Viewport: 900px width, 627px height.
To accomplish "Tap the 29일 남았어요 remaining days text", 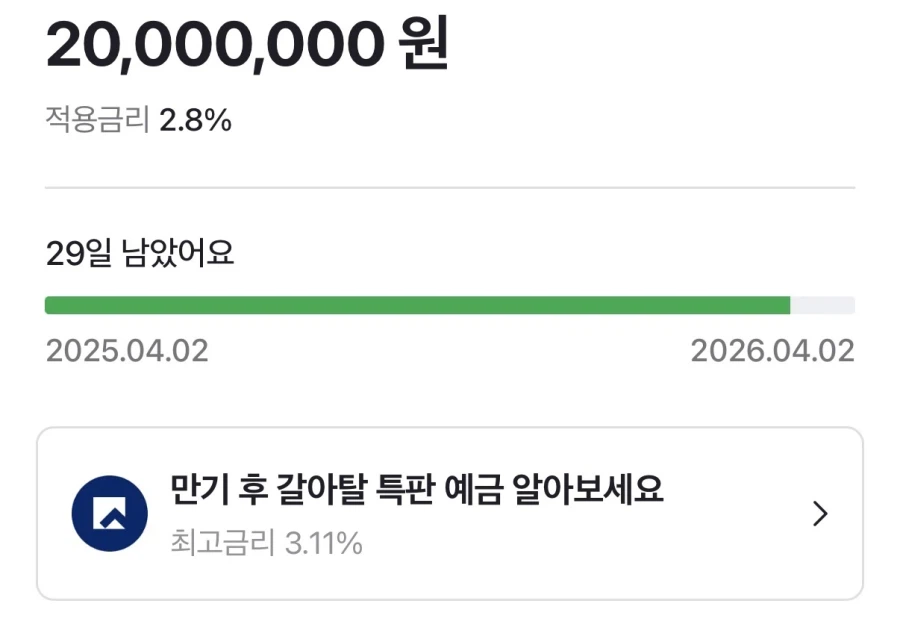I will click(x=140, y=254).
